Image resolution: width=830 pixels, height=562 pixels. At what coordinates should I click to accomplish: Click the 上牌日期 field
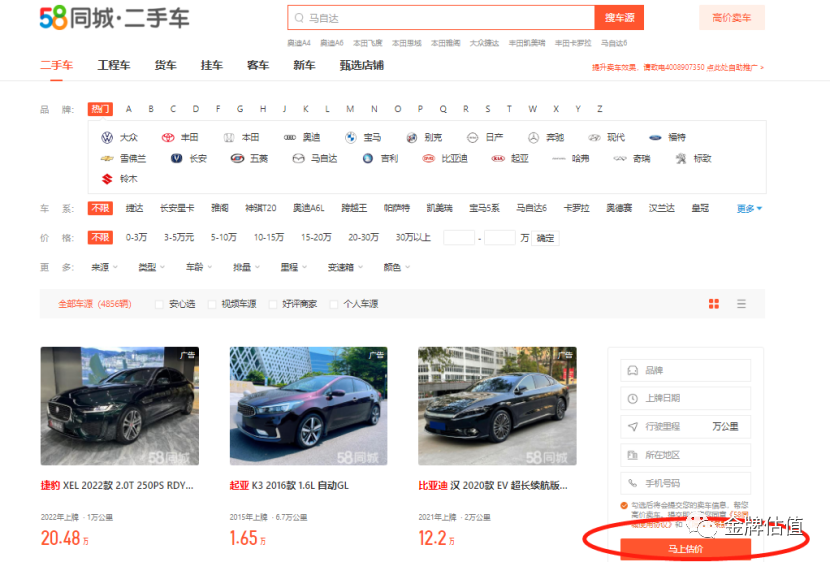click(685, 398)
